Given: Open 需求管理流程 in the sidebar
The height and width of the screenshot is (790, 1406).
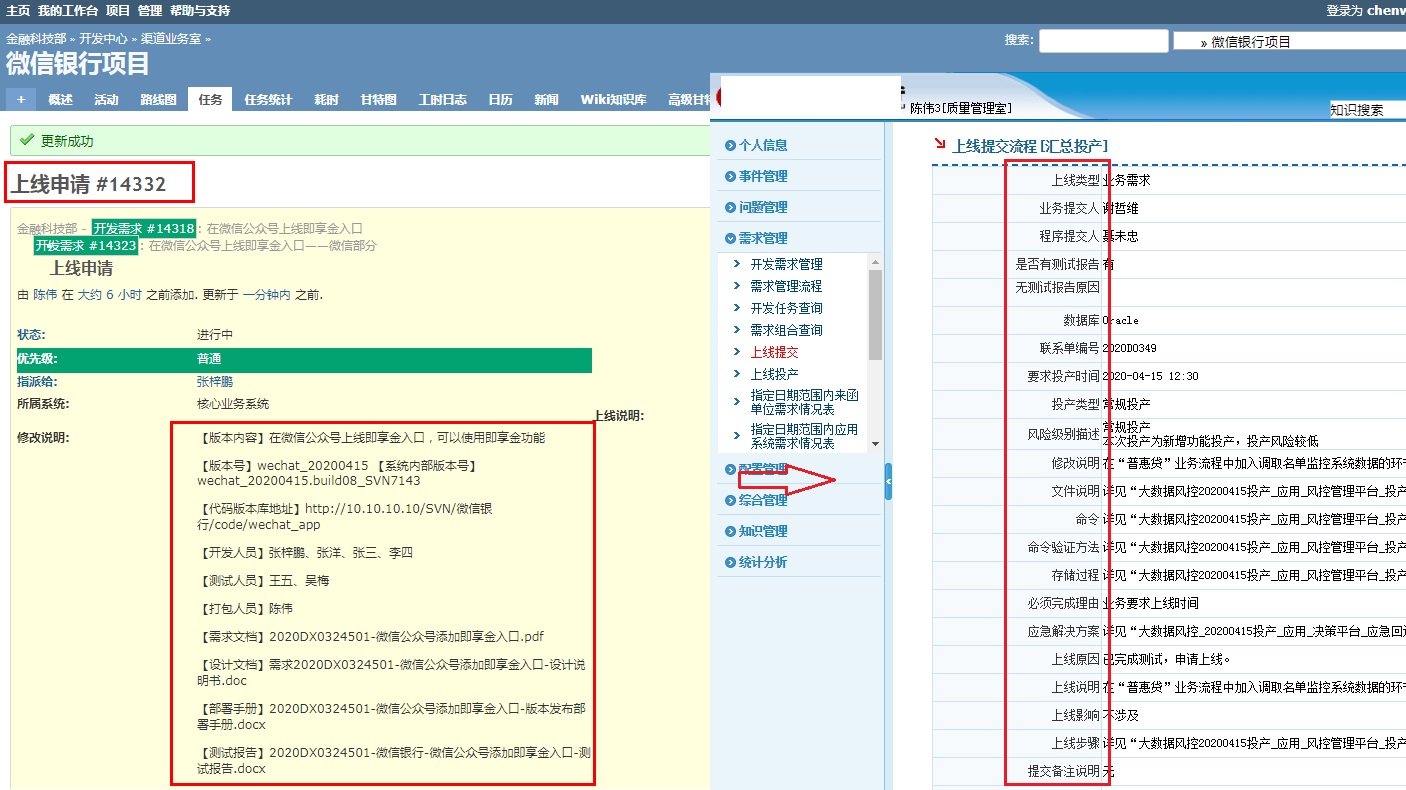Looking at the screenshot, I should click(787, 286).
